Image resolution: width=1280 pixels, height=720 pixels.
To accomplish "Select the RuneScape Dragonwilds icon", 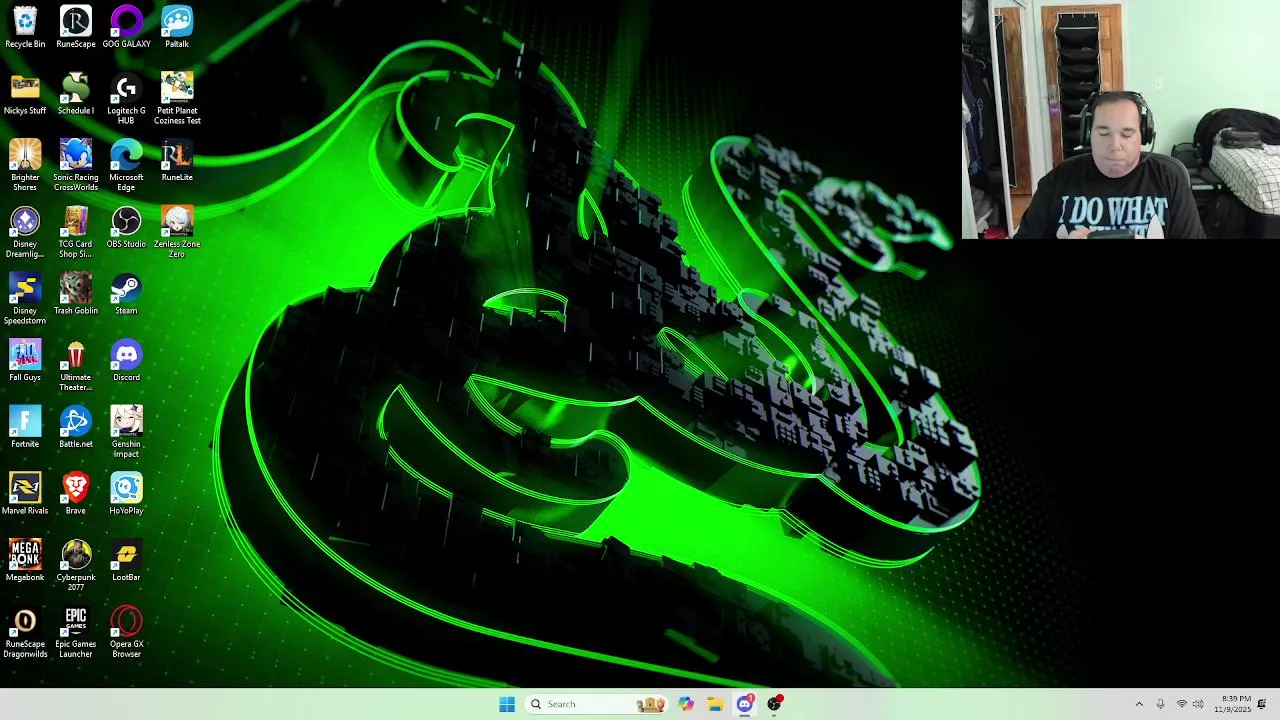I will coord(25,633).
